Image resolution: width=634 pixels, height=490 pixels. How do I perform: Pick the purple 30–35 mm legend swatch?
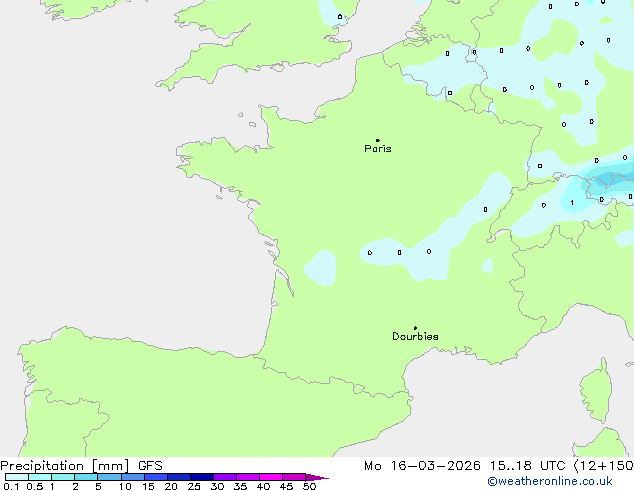pos(225,477)
